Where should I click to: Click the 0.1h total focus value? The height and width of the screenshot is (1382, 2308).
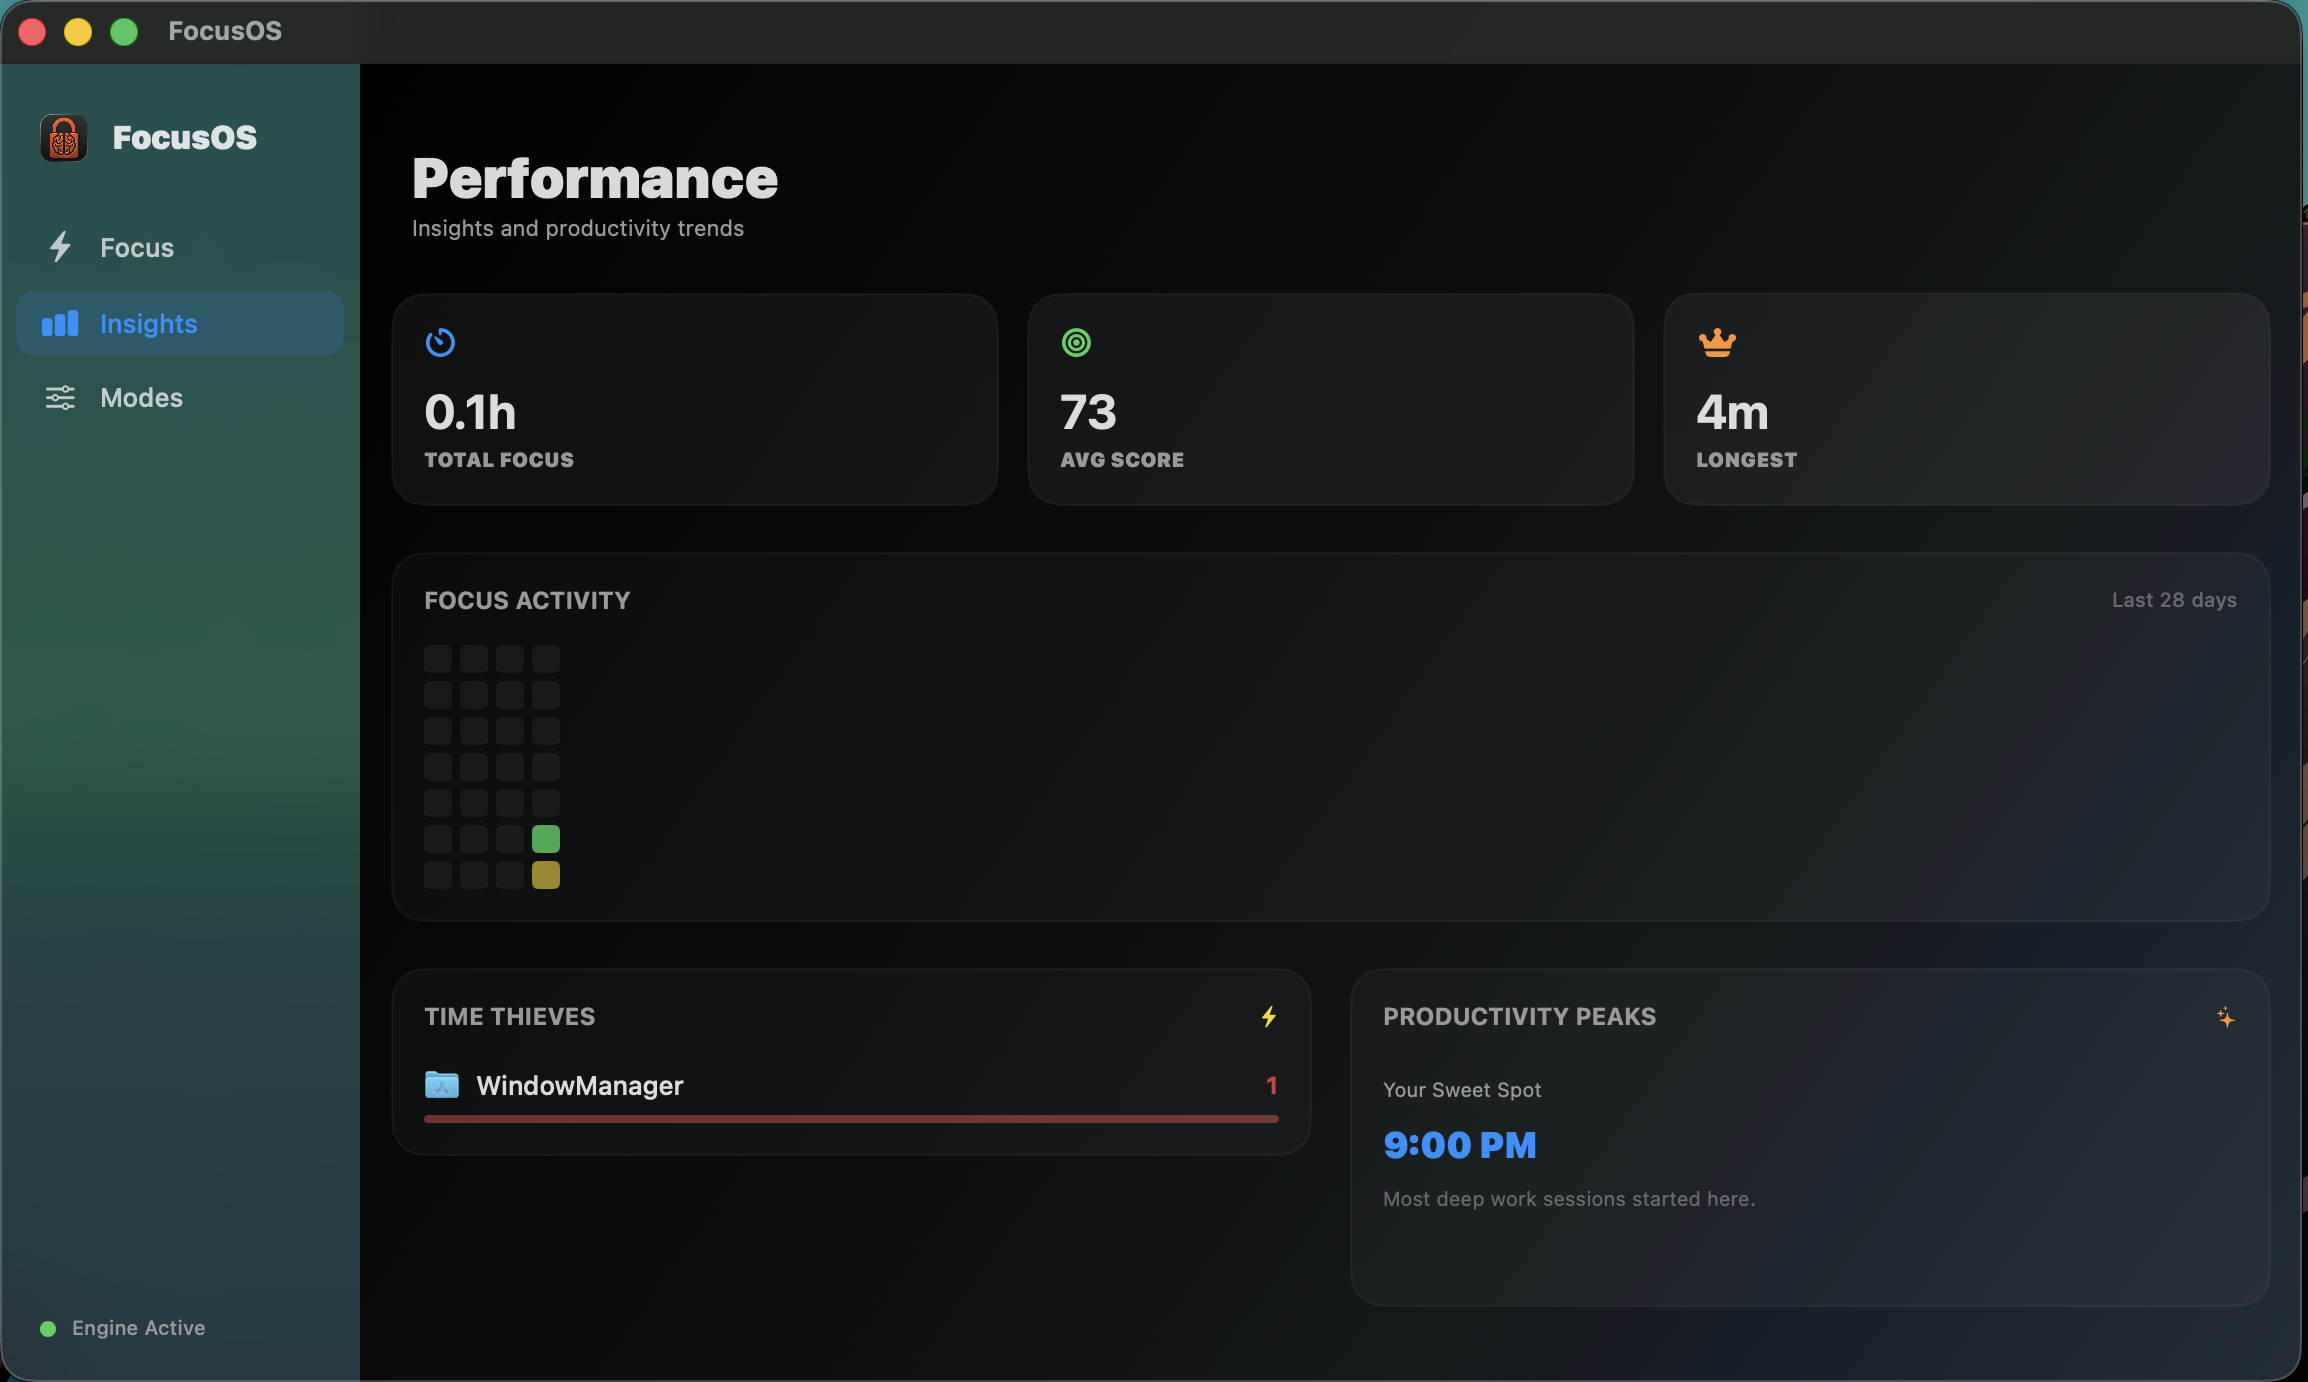click(x=470, y=412)
